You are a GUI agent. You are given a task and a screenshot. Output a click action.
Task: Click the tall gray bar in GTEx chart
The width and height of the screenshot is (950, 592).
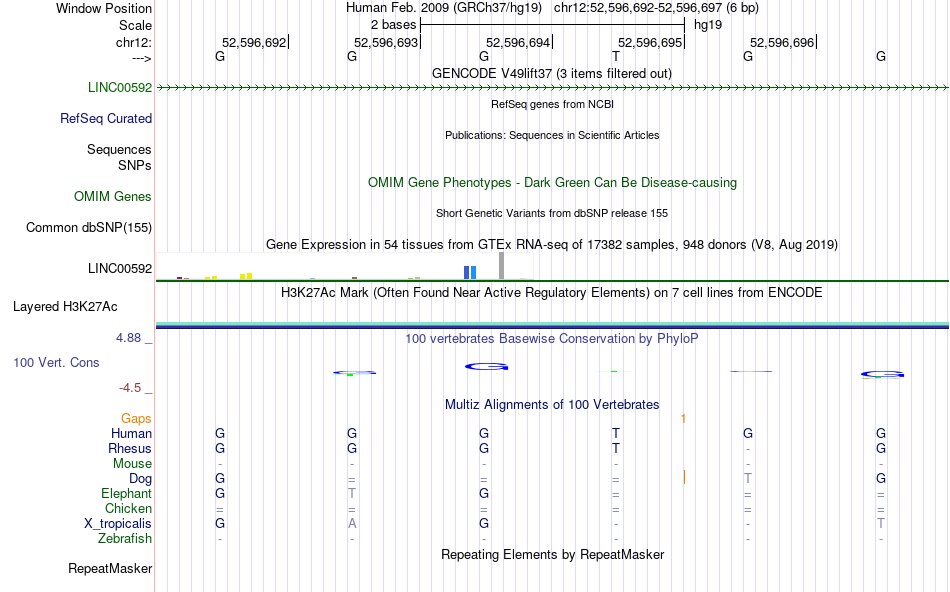point(501,266)
